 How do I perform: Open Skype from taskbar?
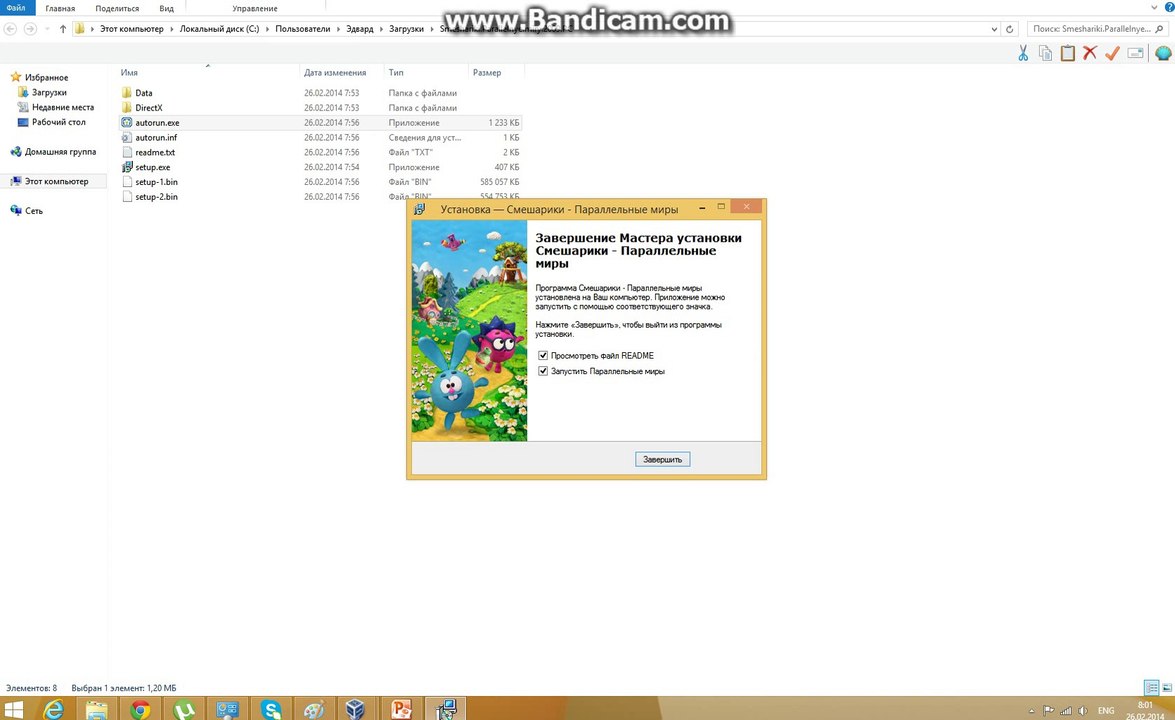271,708
